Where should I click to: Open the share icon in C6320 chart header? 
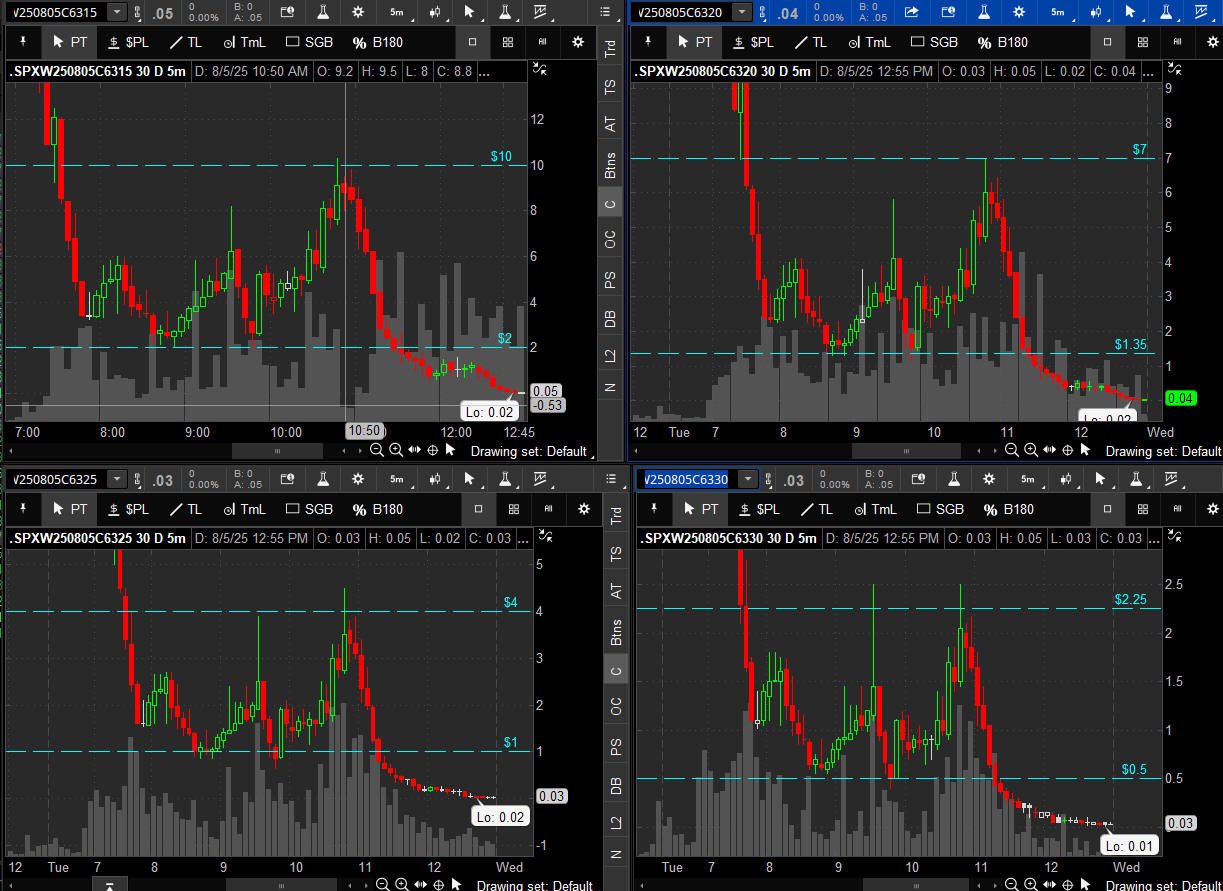(911, 12)
